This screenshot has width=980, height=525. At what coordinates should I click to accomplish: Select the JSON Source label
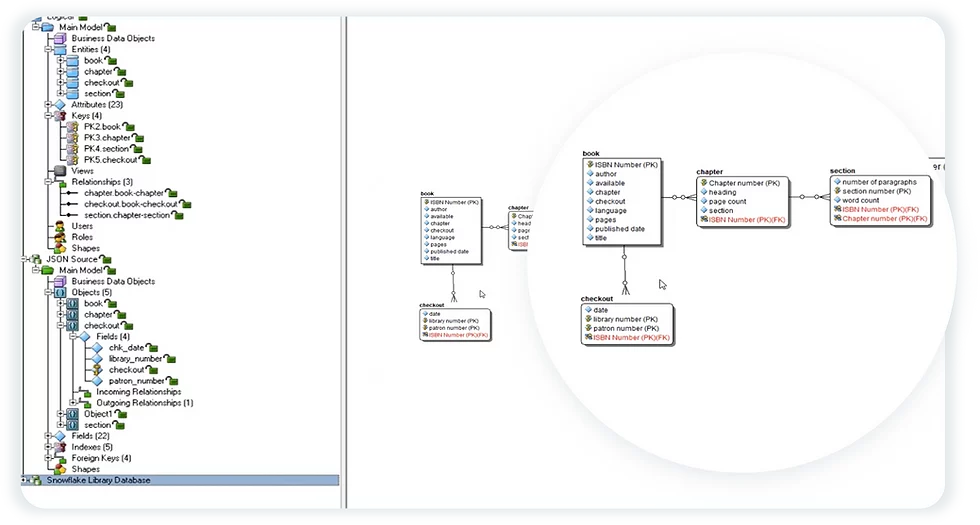pyautogui.click(x=72, y=259)
